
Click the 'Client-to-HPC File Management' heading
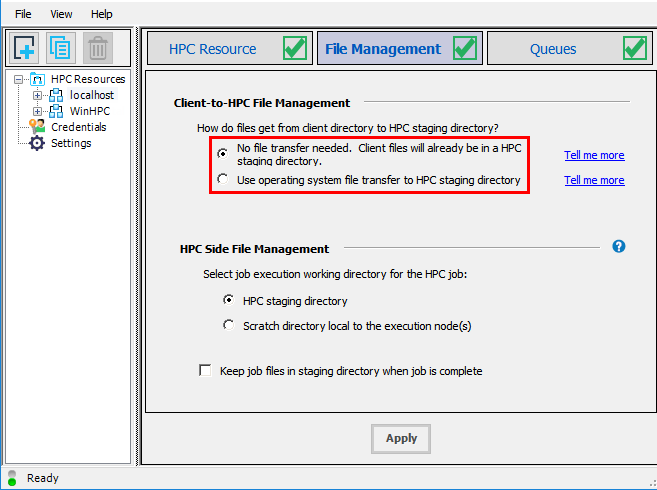tap(262, 103)
